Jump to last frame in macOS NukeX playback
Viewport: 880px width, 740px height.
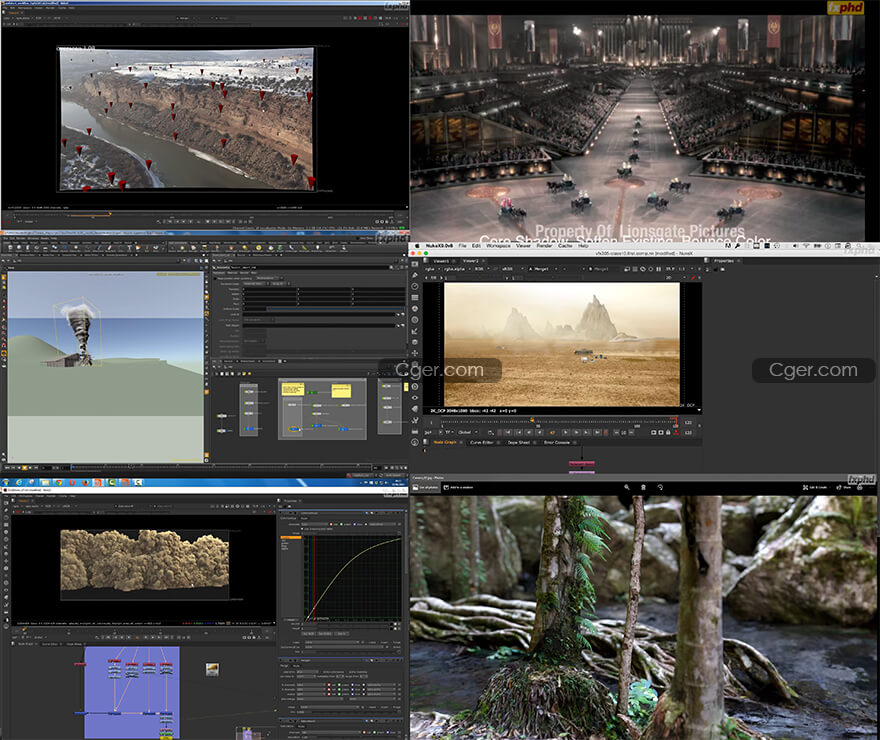coord(597,433)
